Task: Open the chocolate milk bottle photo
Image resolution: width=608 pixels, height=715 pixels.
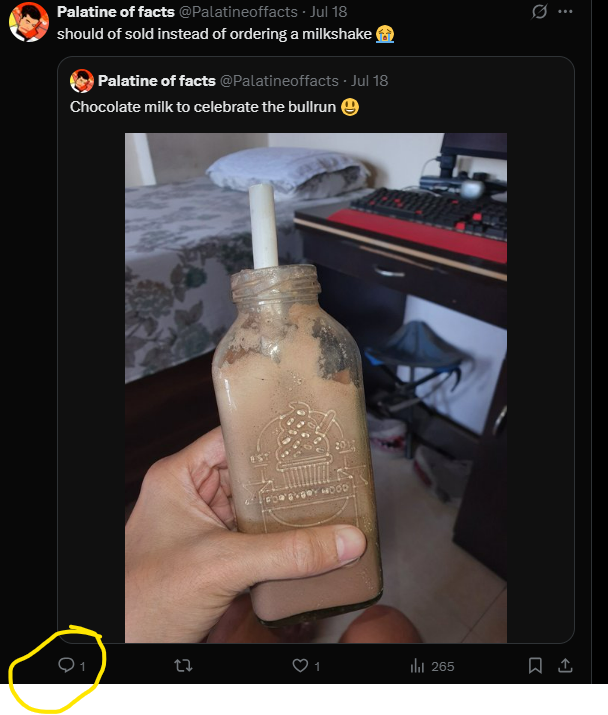Action: click(316, 388)
